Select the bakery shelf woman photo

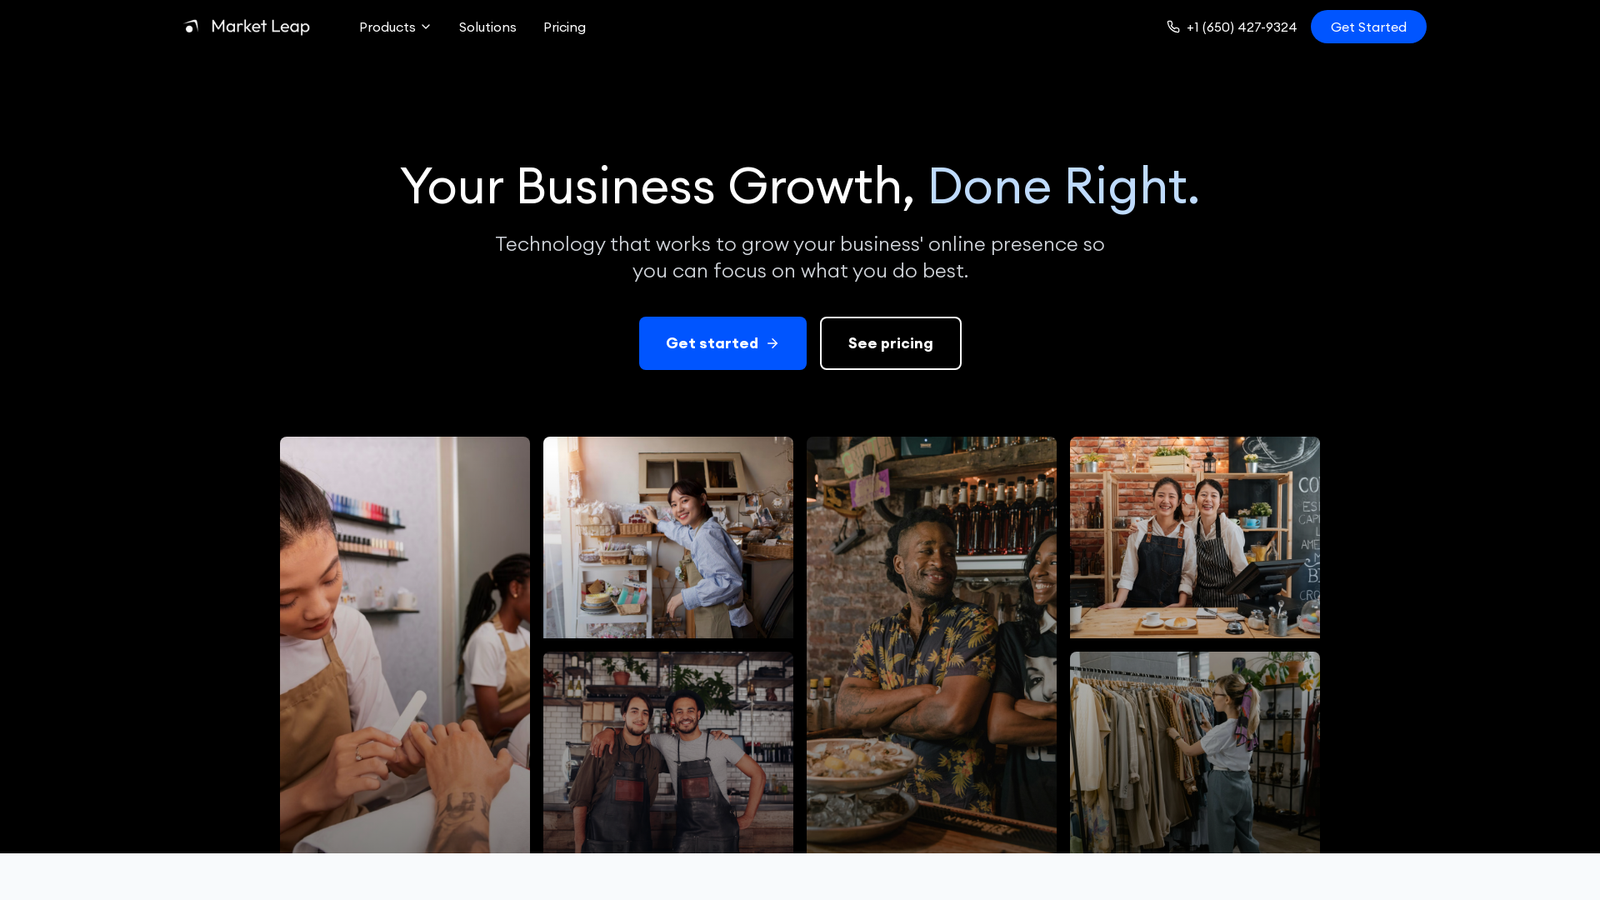click(668, 538)
